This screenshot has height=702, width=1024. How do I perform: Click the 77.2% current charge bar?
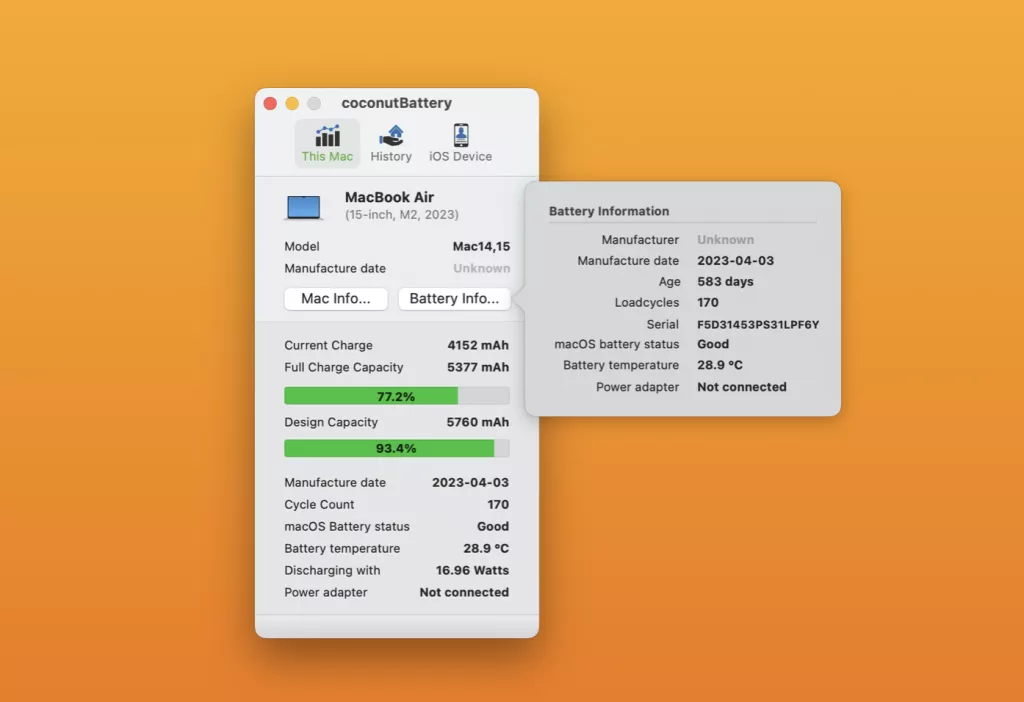click(396, 396)
